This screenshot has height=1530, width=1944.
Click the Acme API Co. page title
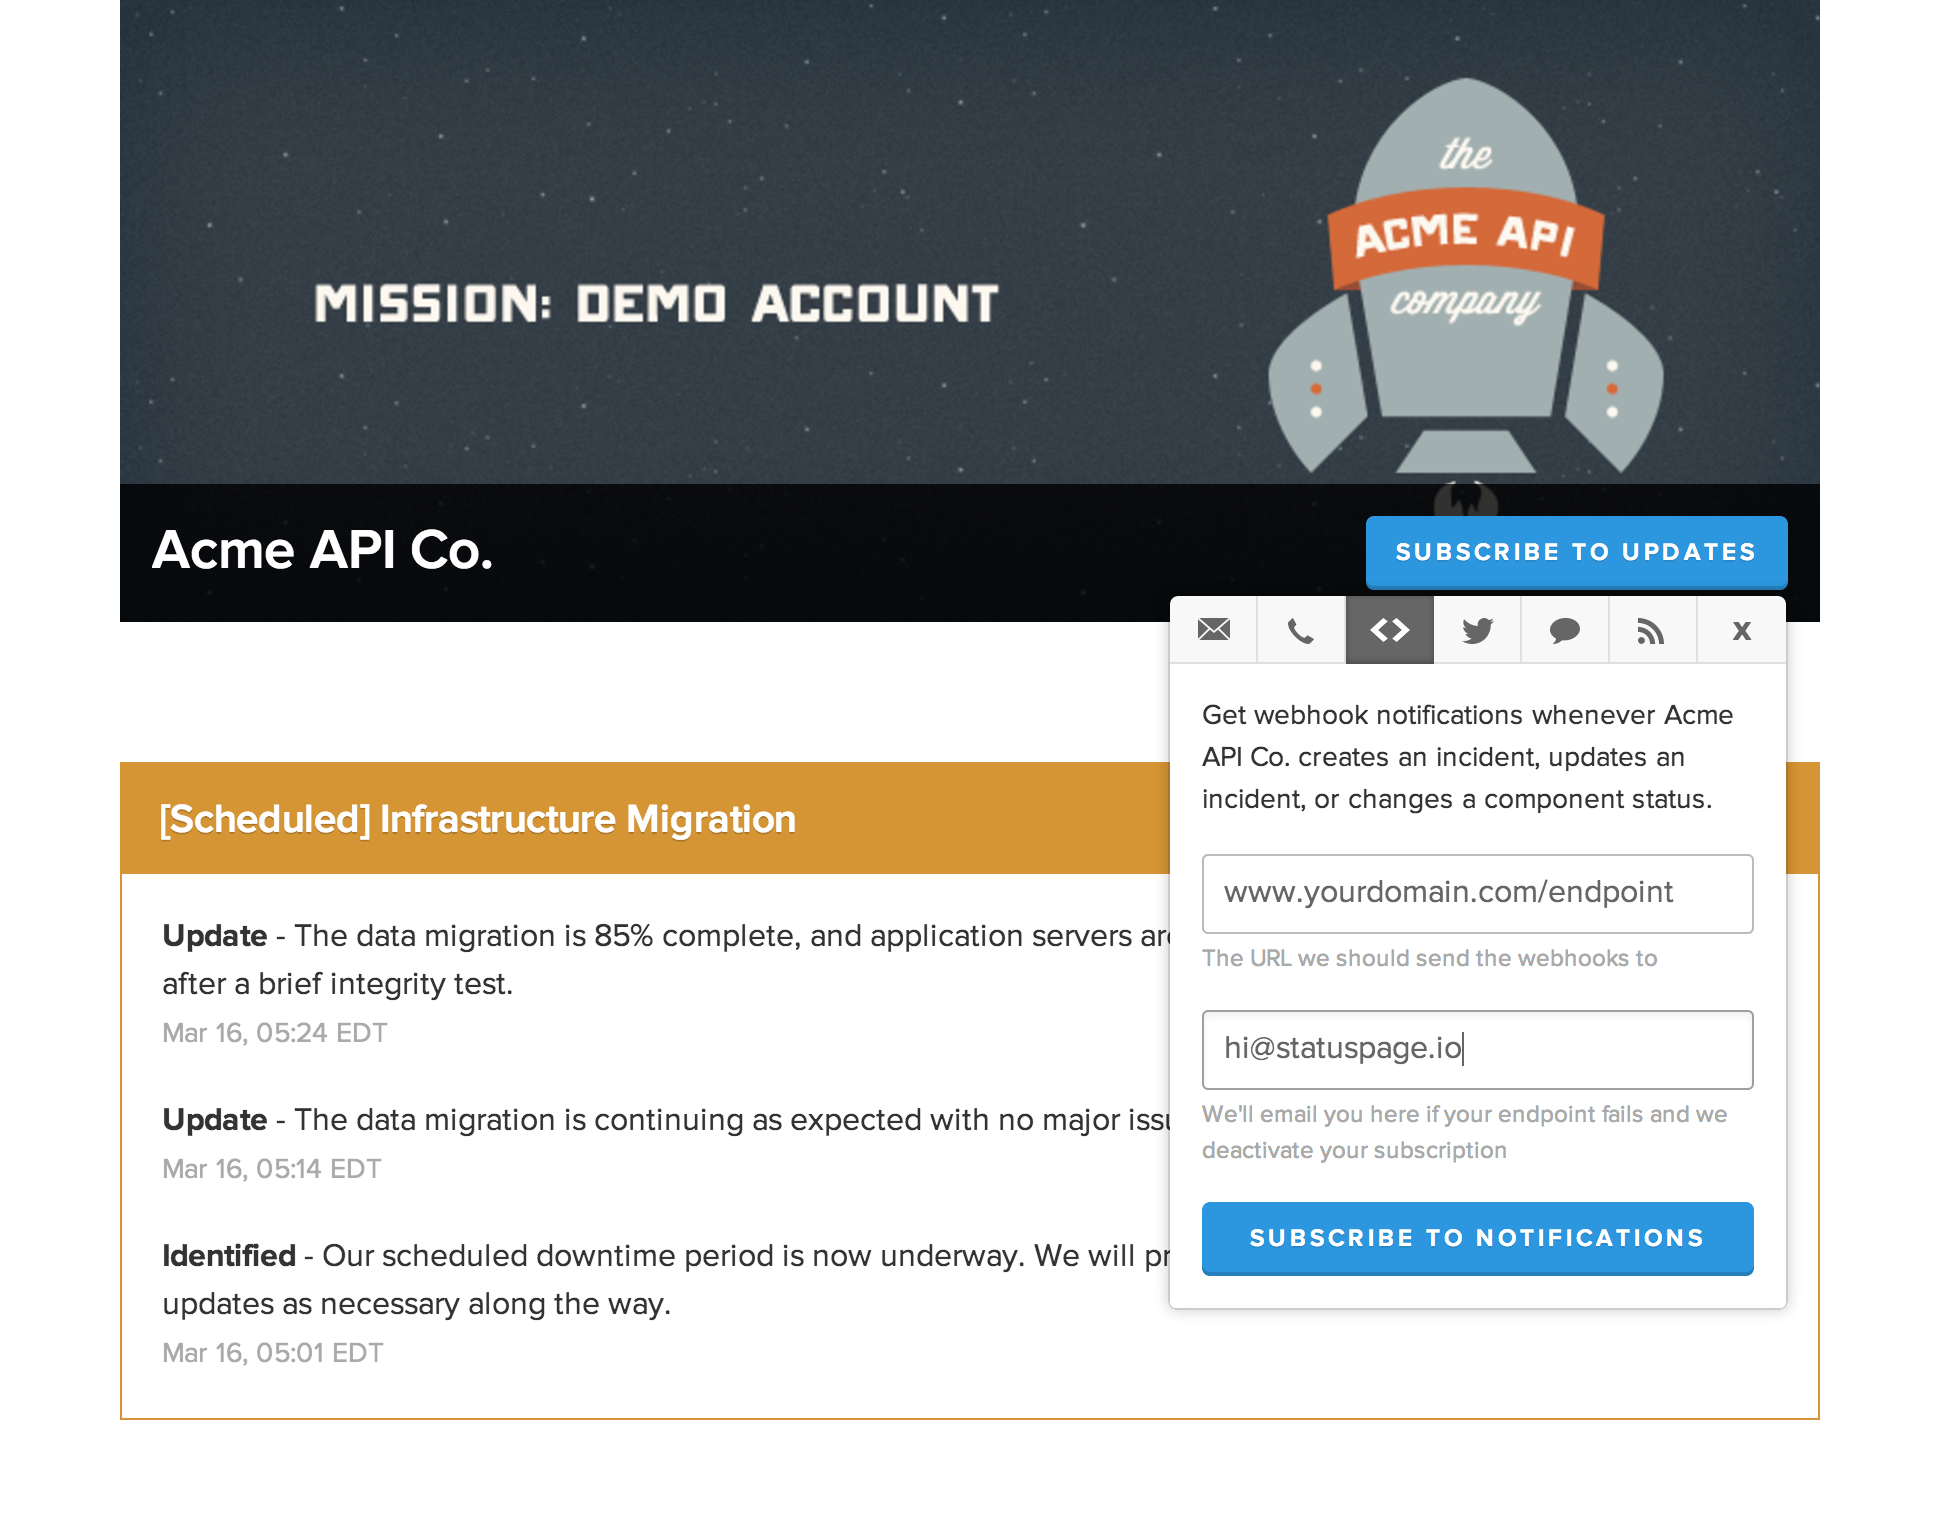point(322,550)
